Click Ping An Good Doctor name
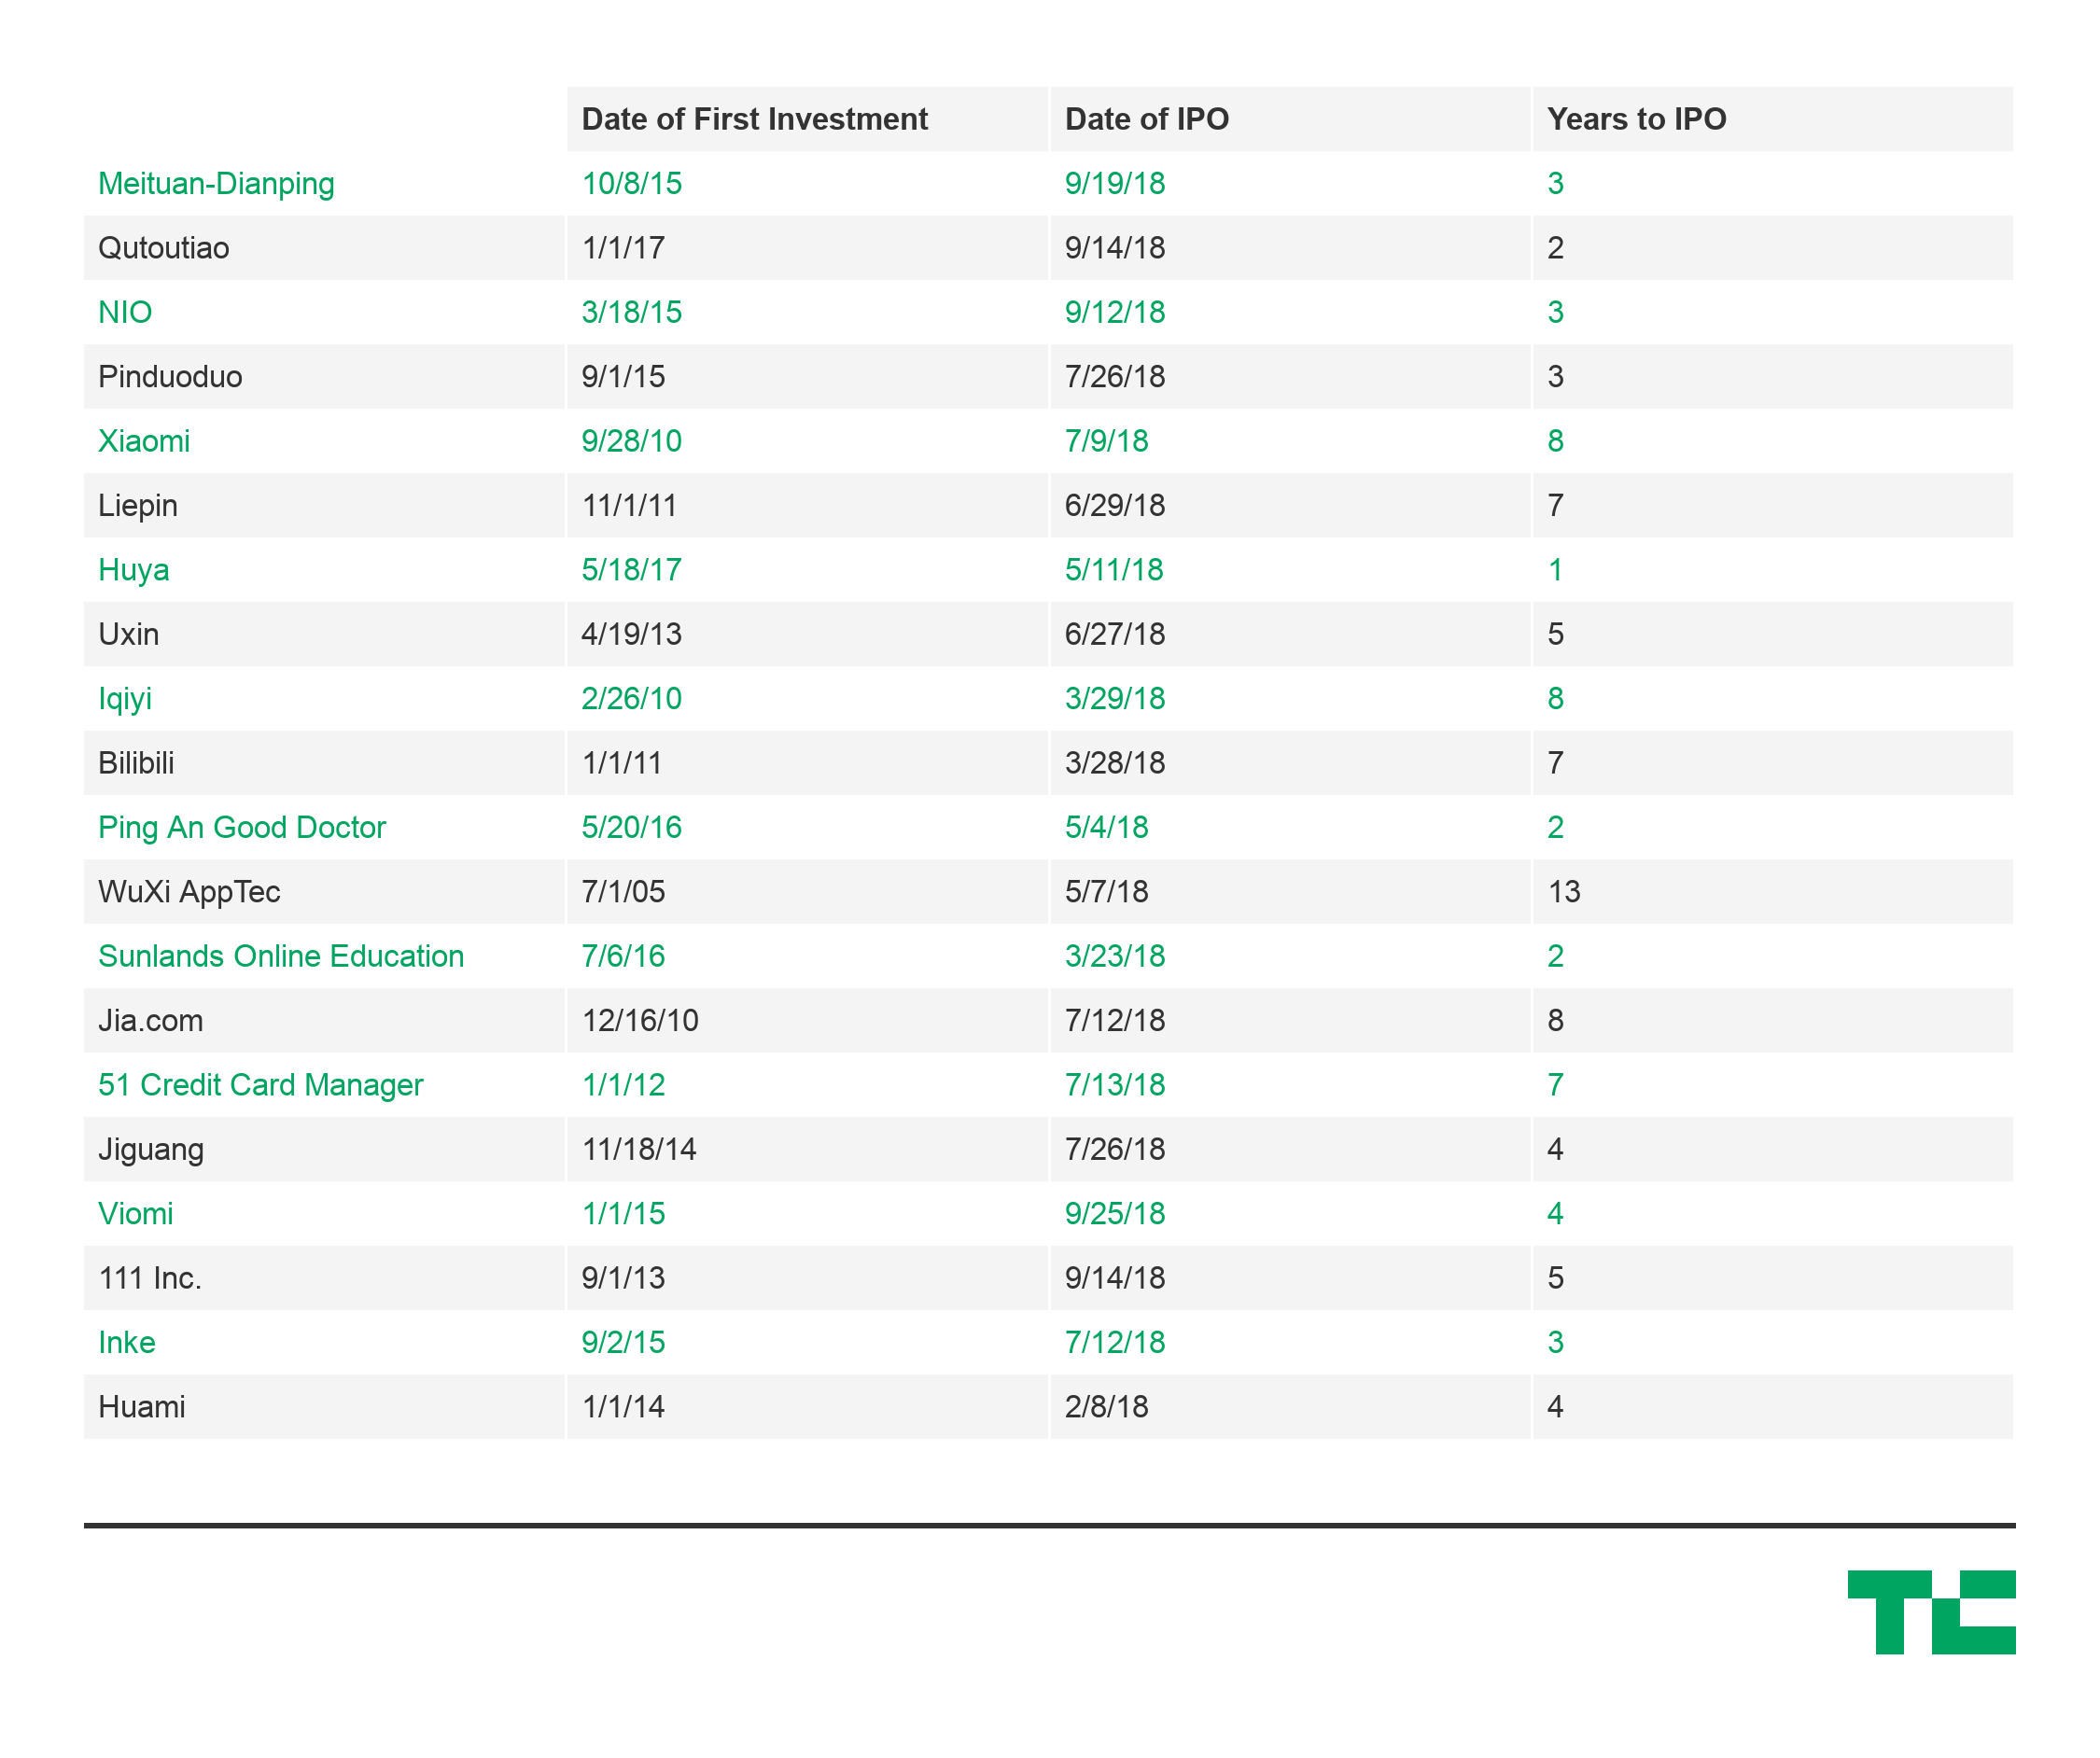This screenshot has height=1758, width=2100. point(242,828)
